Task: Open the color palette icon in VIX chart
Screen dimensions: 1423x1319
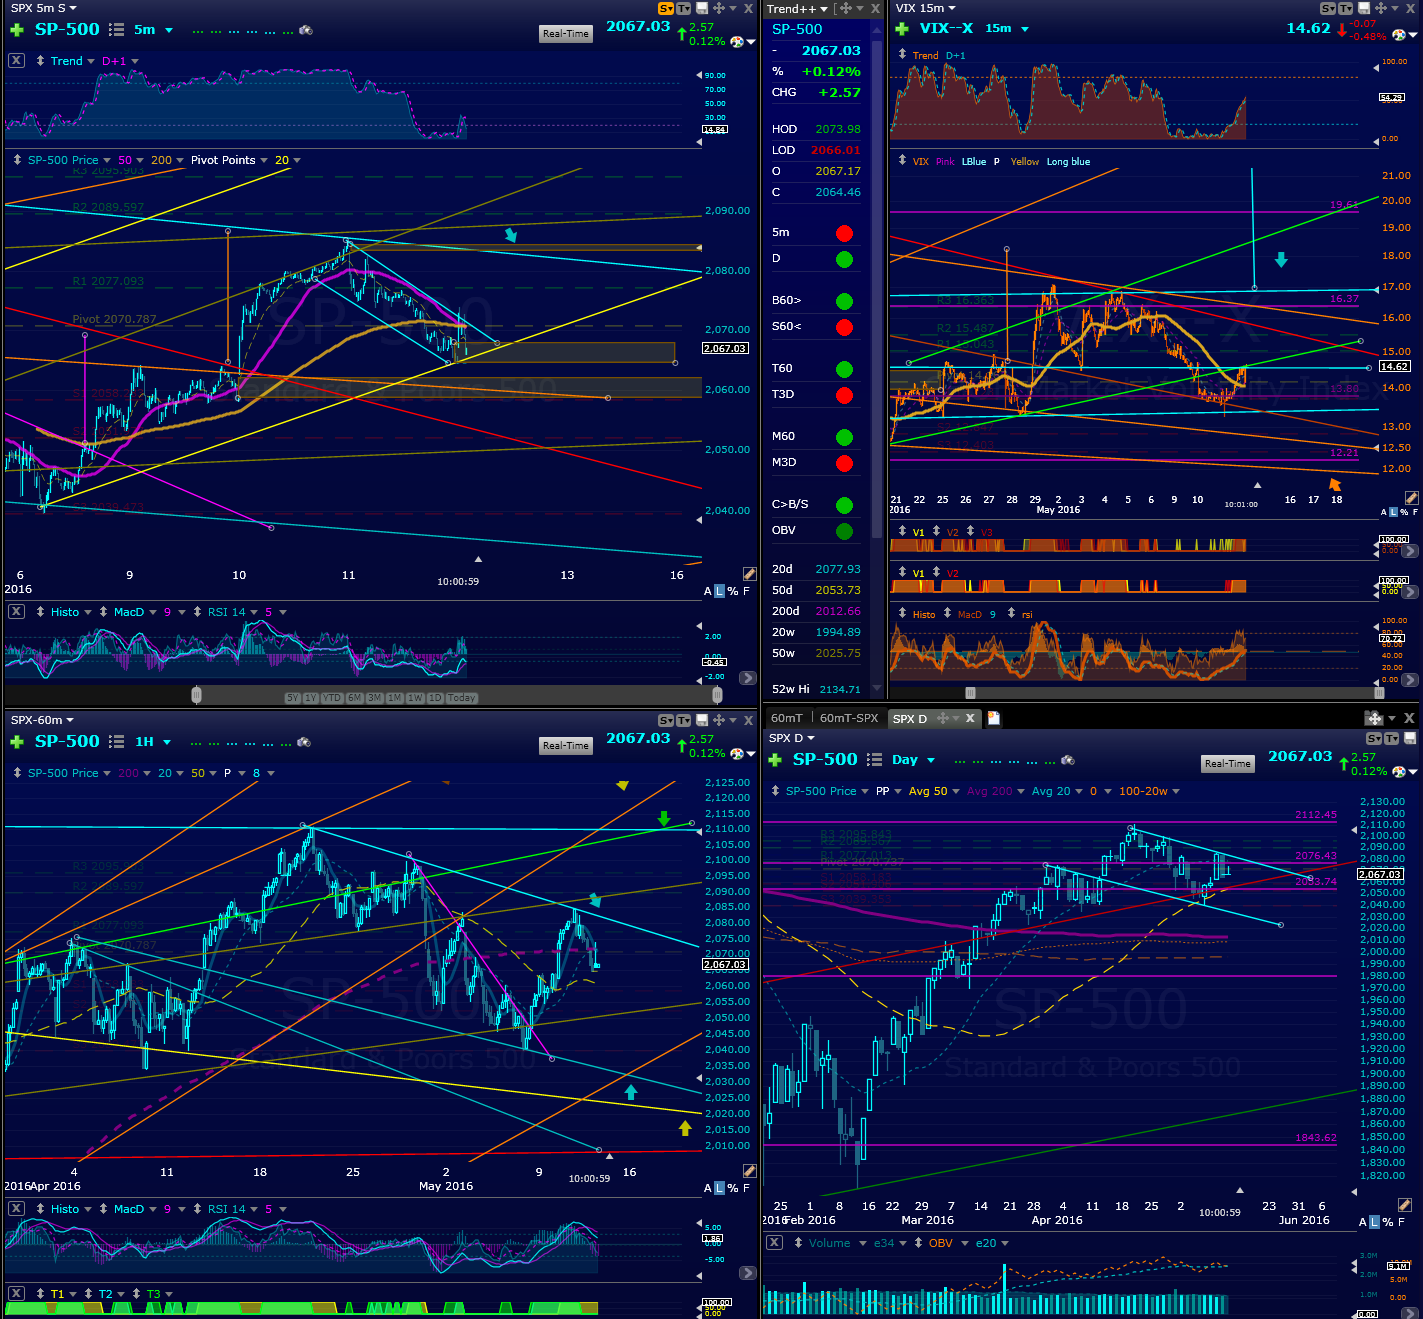Action: pyautogui.click(x=1399, y=35)
